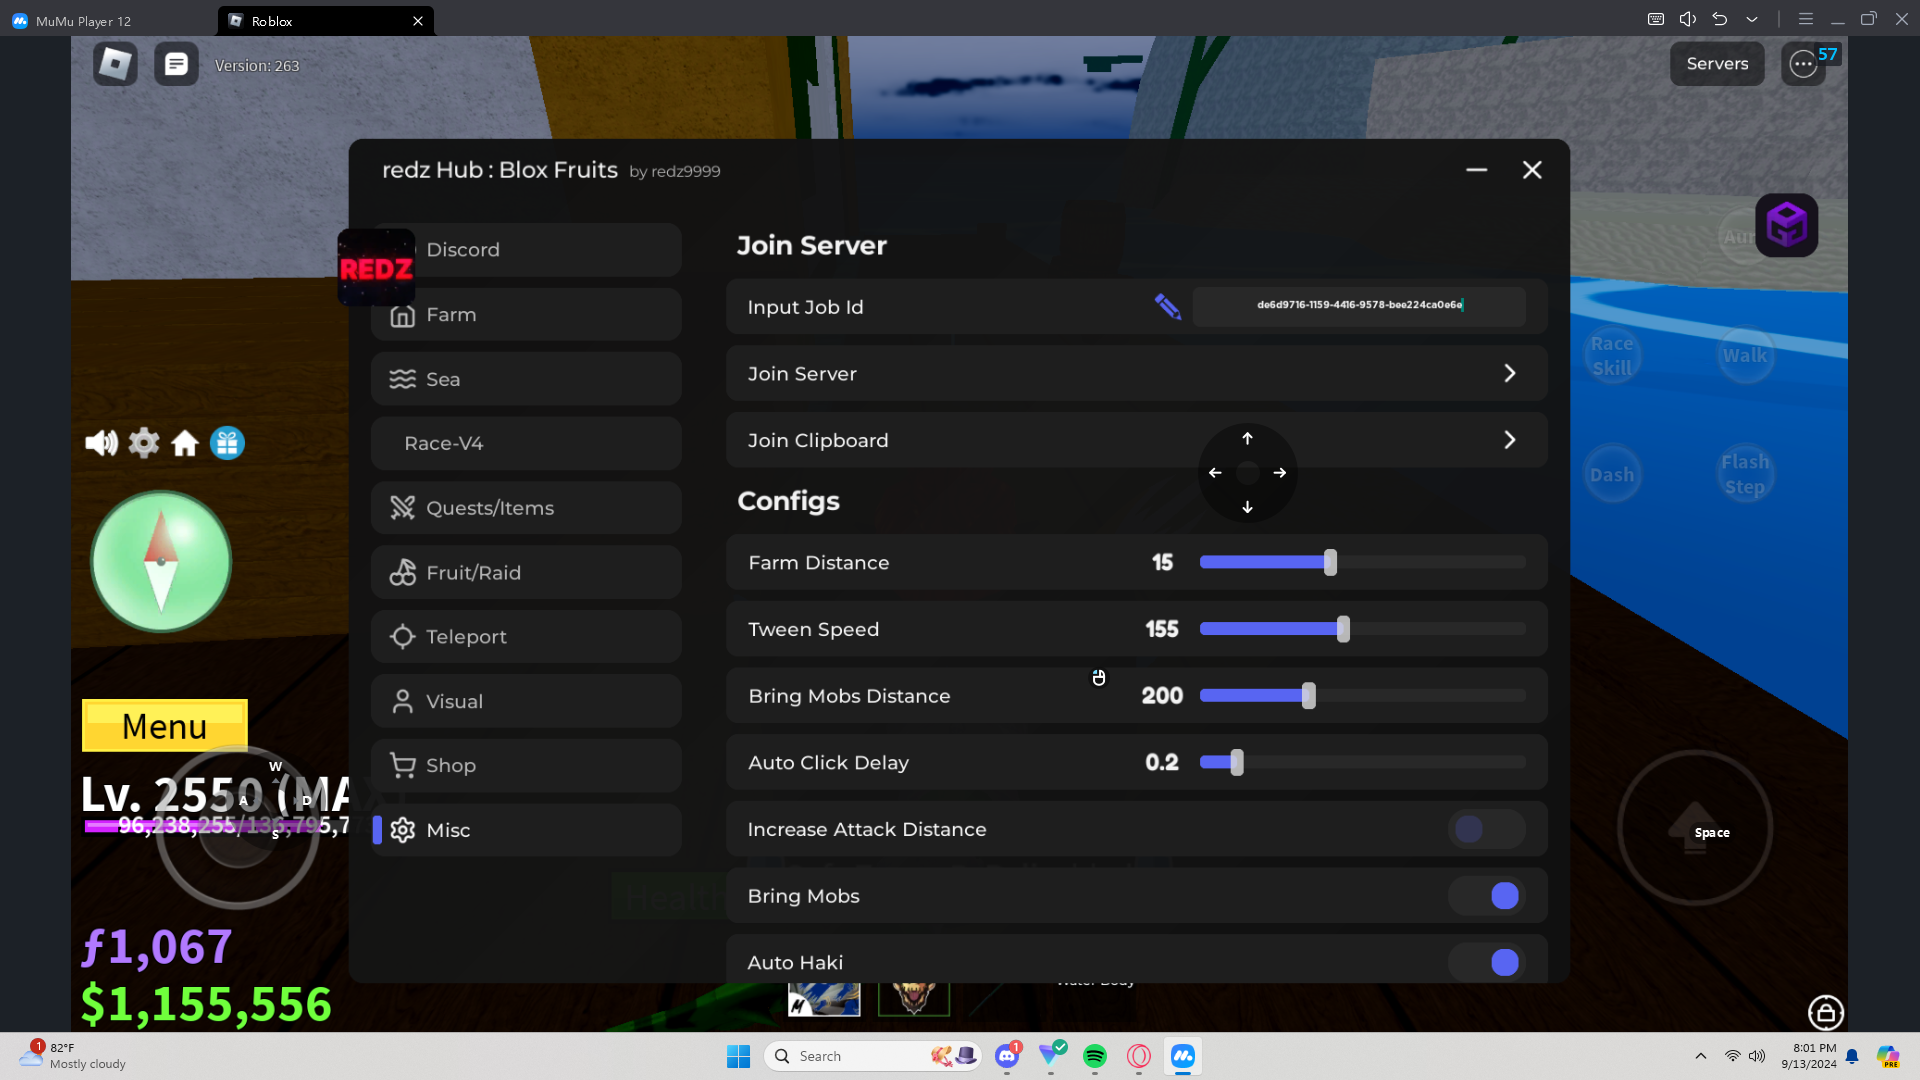Click the yellow Menu button

pos(165,726)
